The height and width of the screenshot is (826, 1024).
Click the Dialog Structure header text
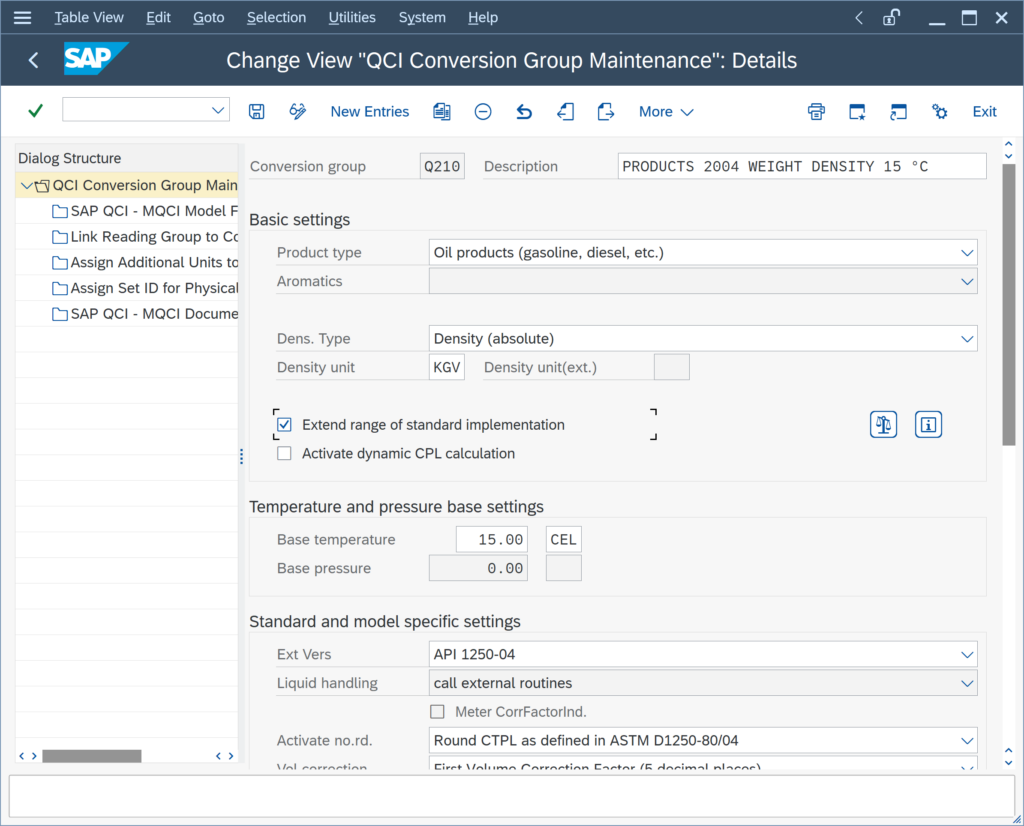[70, 158]
